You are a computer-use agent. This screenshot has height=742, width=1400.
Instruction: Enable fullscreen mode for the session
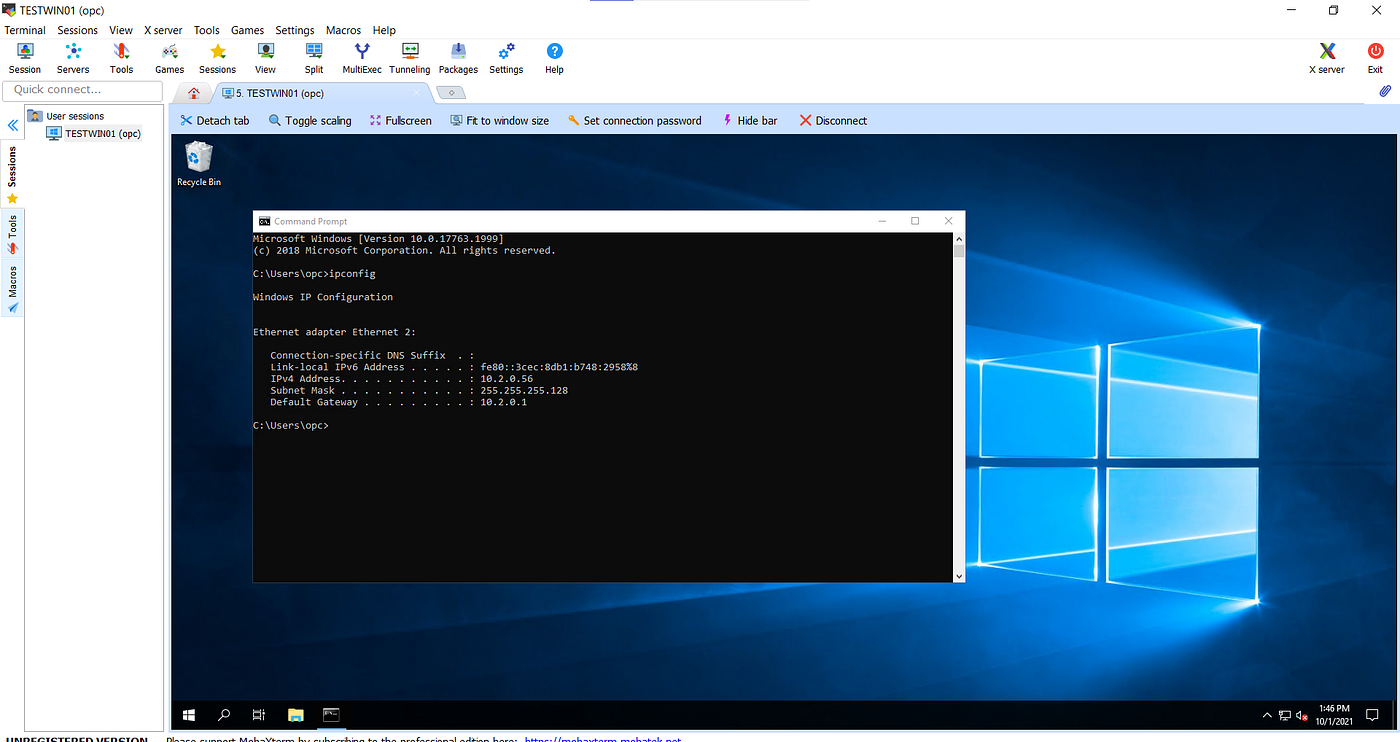(400, 120)
